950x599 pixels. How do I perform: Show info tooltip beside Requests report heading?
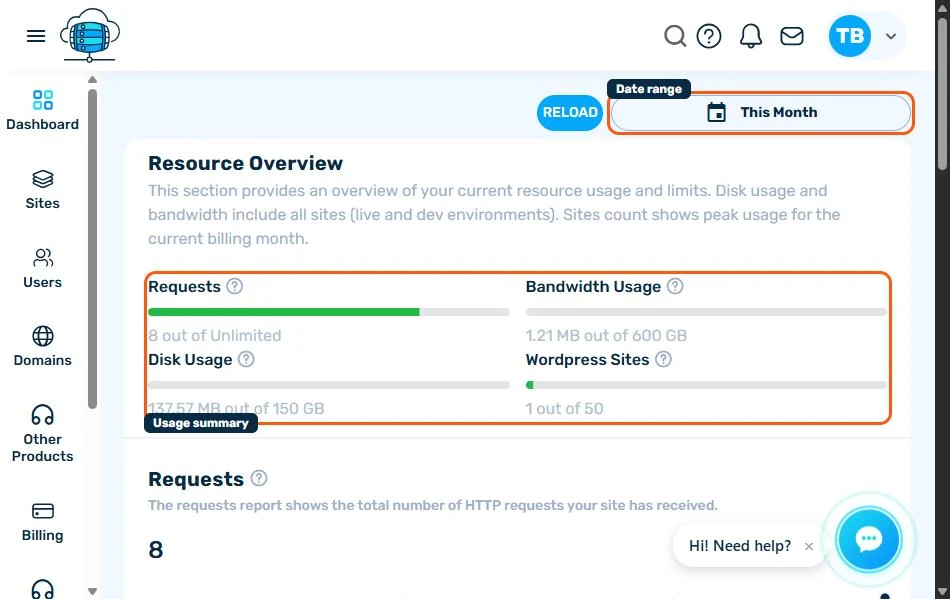point(259,478)
